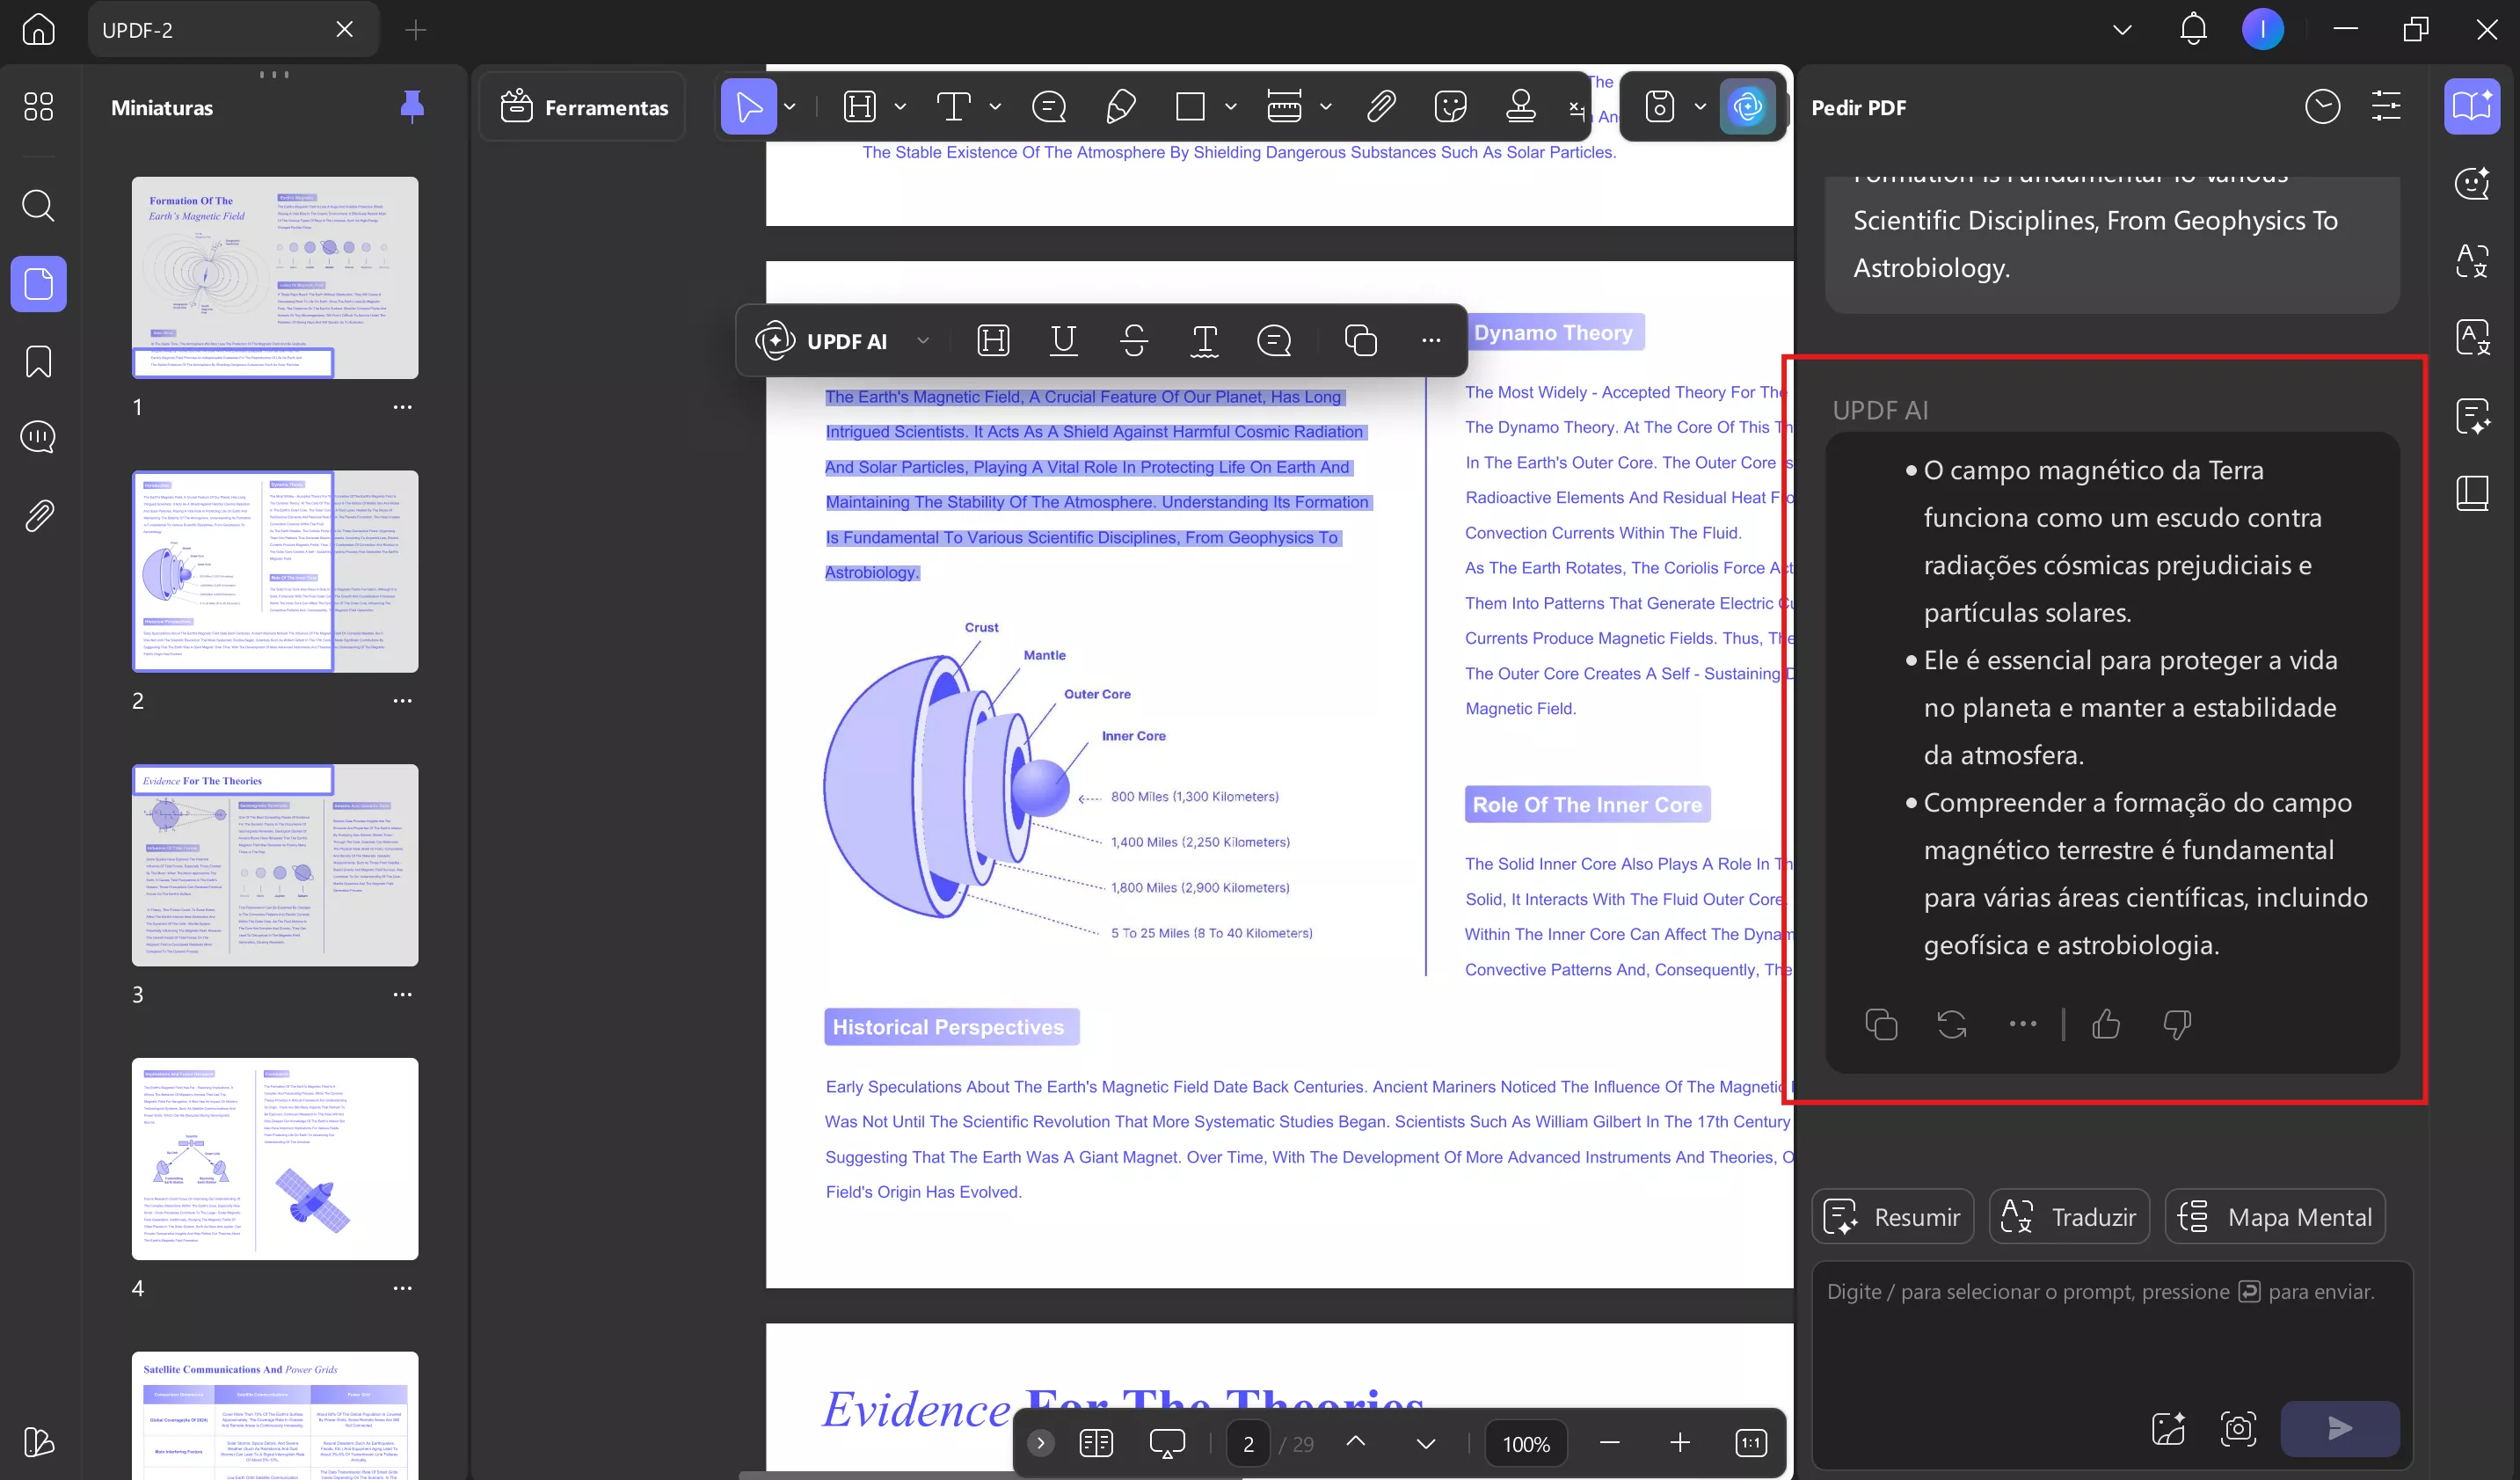The height and width of the screenshot is (1480, 2520).
Task: Open the bookmarks panel in left sidebar
Action: (38, 361)
